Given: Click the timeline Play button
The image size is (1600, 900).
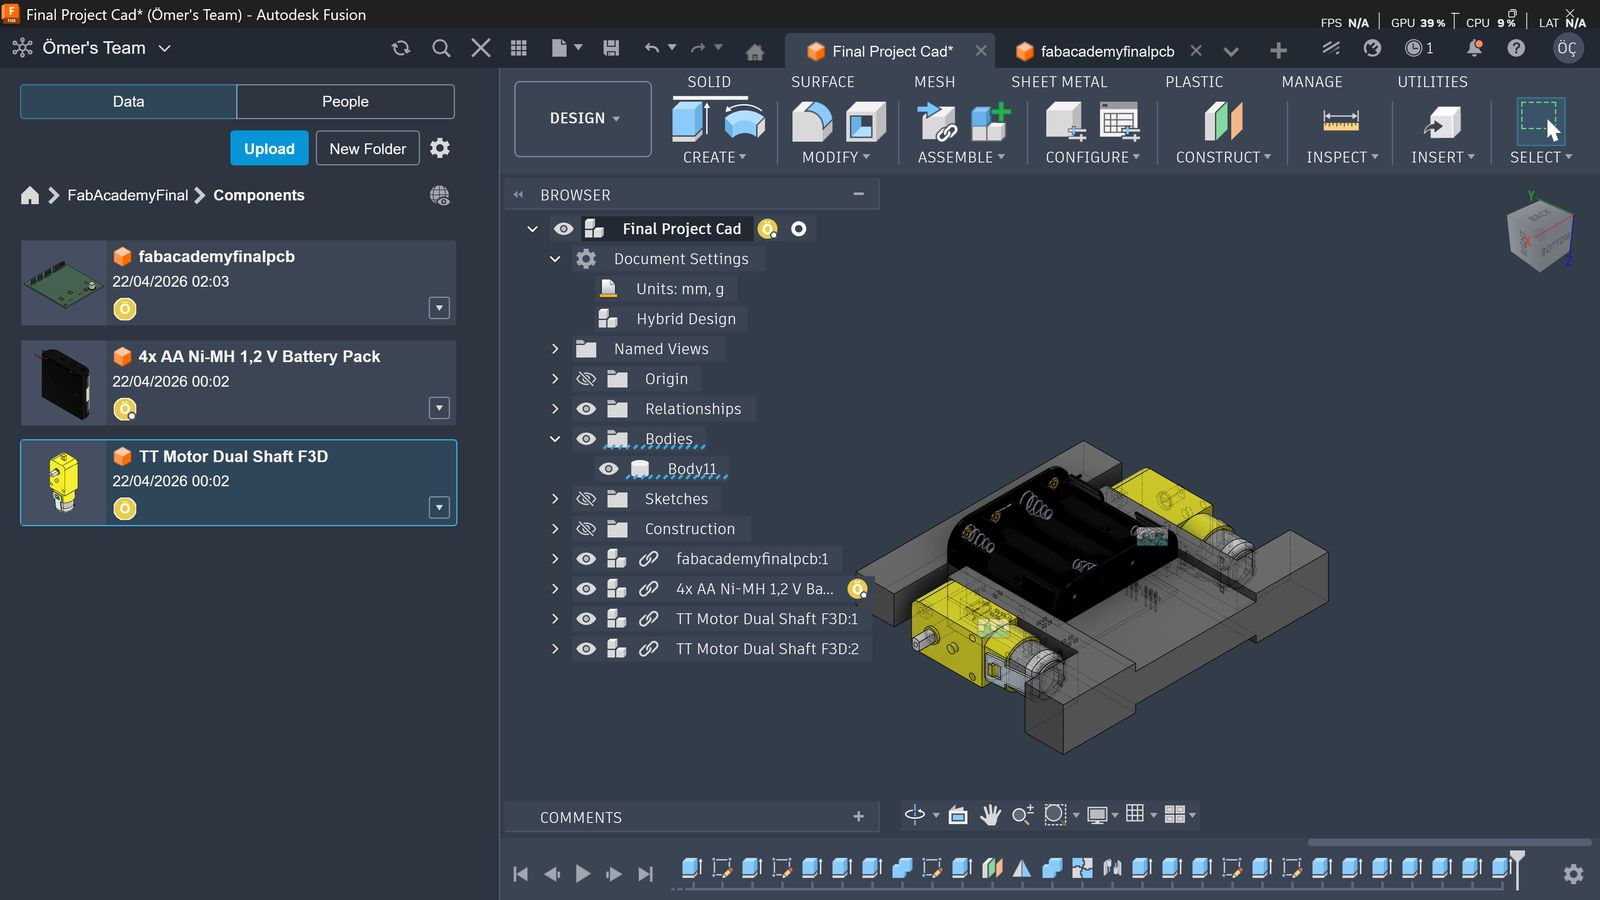Looking at the screenshot, I should click(x=583, y=874).
